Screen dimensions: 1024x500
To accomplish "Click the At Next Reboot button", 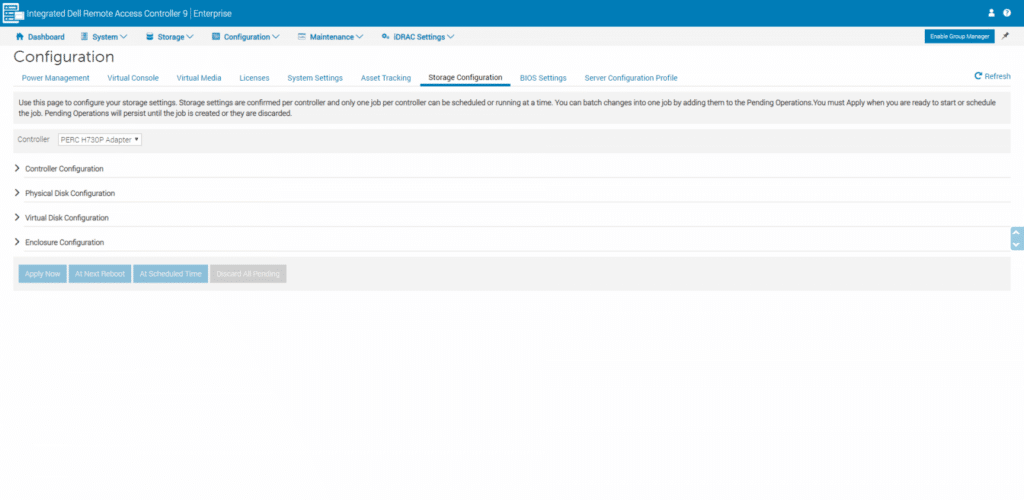I will [100, 273].
